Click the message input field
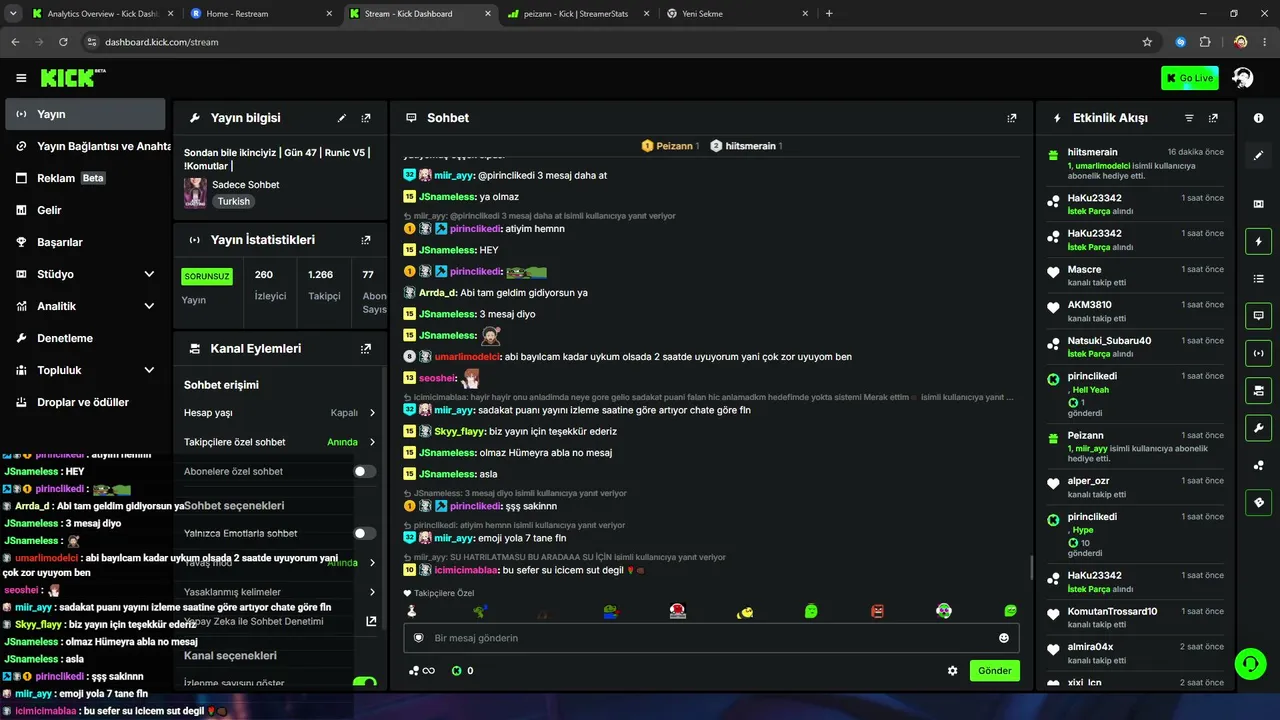 tap(712, 638)
